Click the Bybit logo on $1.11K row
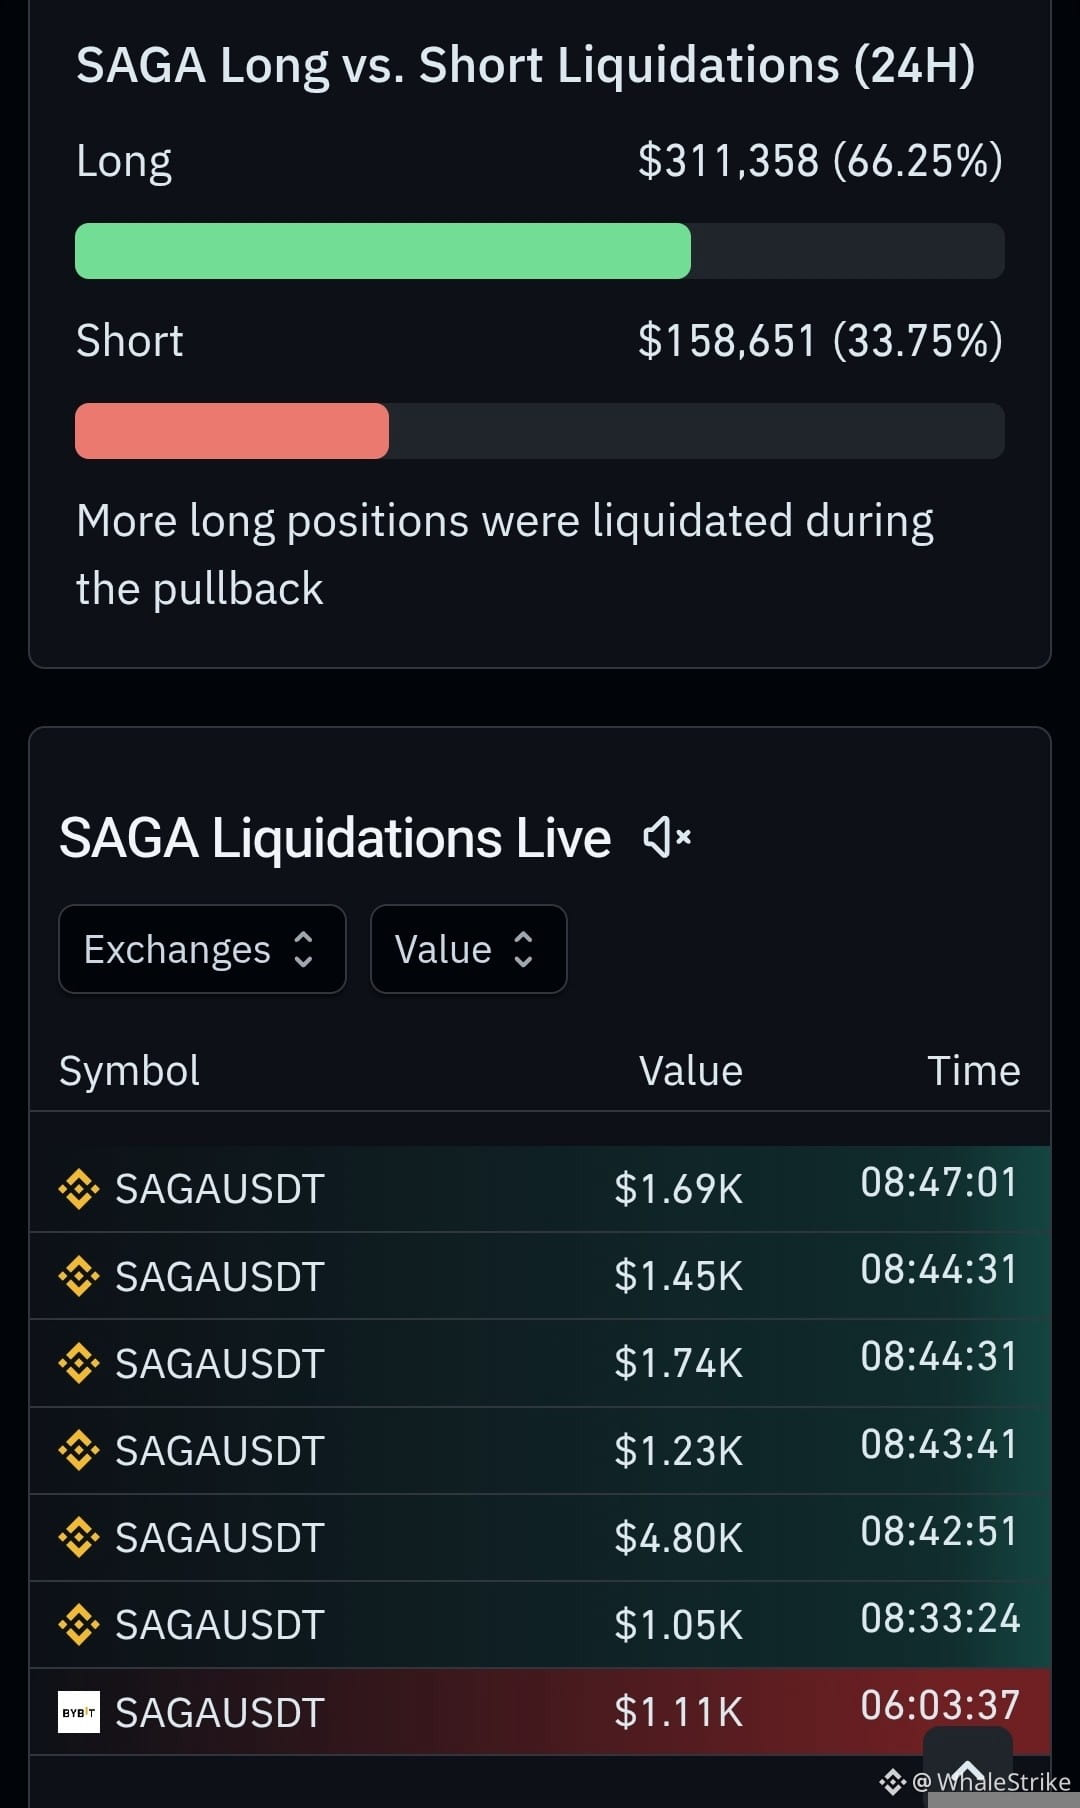Viewport: 1080px width, 1808px height. 79,1712
